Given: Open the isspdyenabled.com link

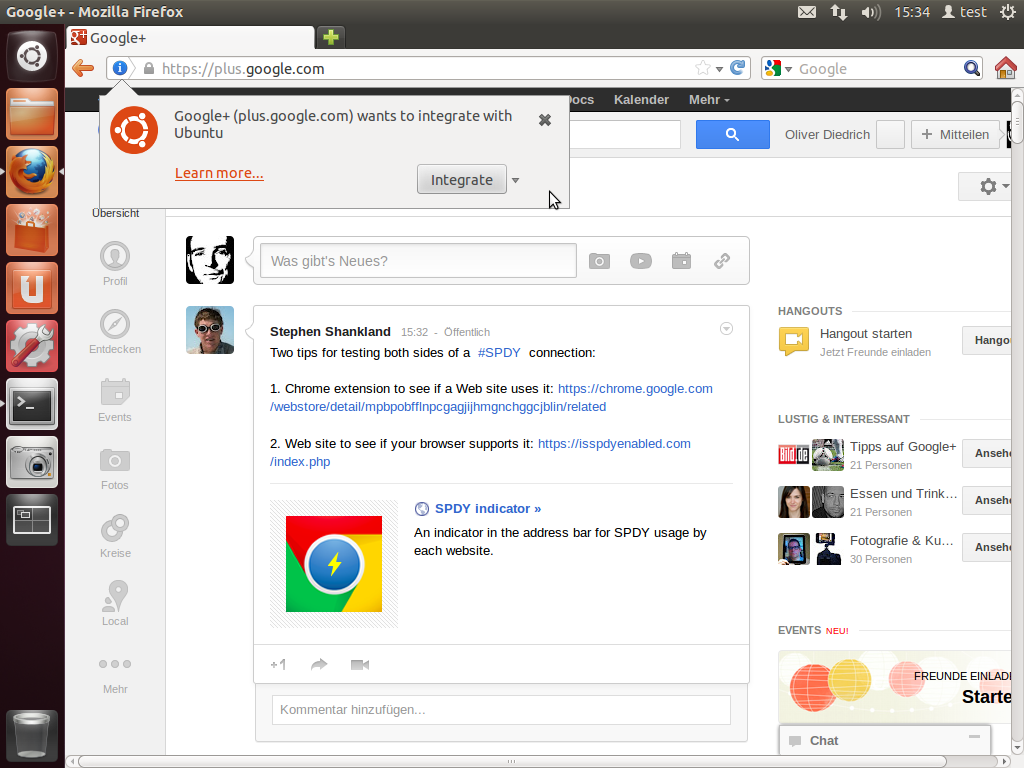Looking at the screenshot, I should [x=614, y=443].
